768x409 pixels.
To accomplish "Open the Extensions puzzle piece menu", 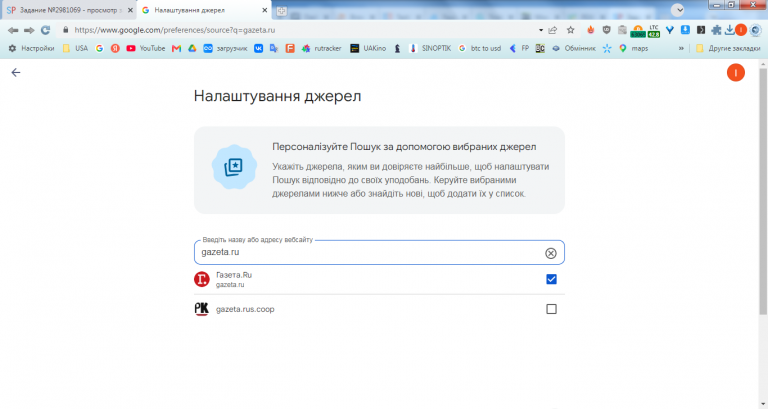I will click(x=716, y=30).
